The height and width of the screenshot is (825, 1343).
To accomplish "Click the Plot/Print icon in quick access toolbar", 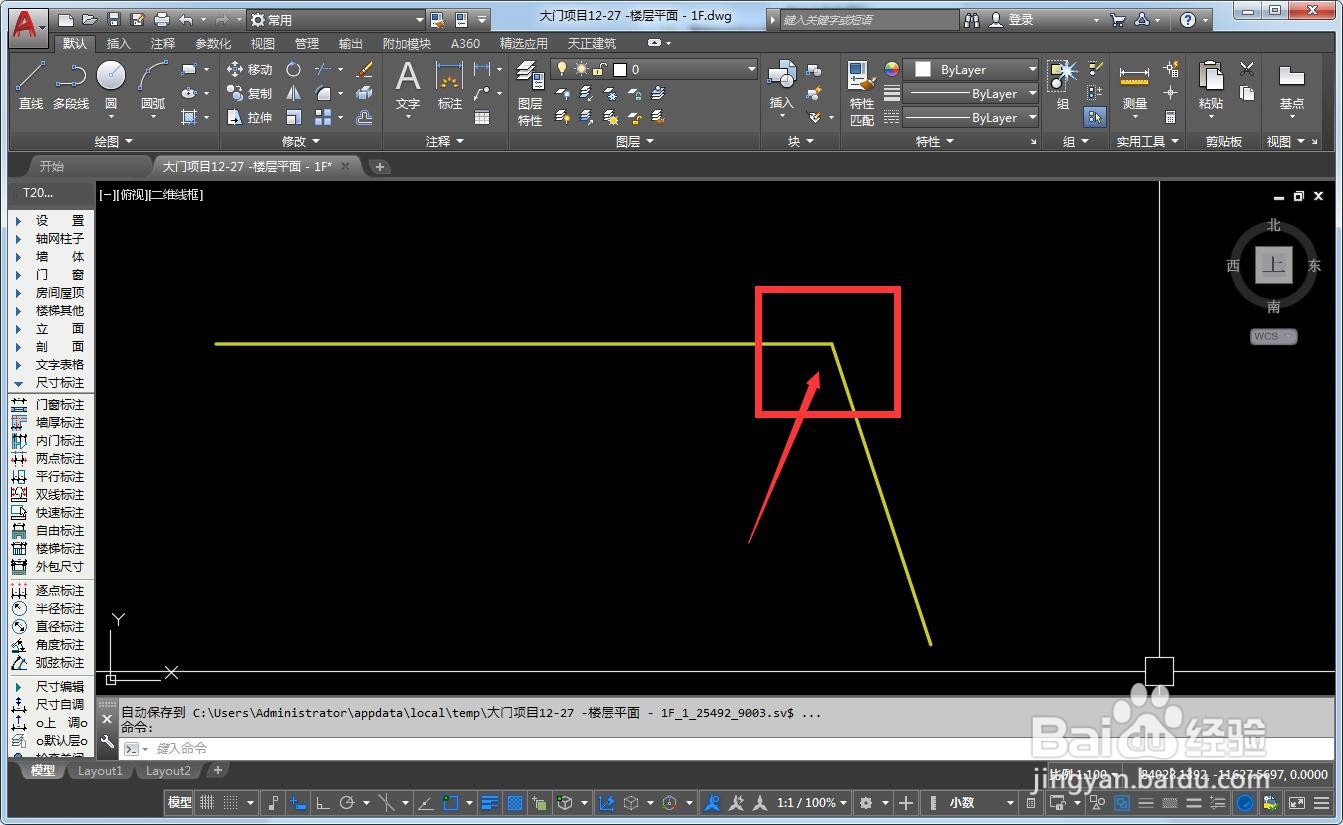I will [x=162, y=19].
